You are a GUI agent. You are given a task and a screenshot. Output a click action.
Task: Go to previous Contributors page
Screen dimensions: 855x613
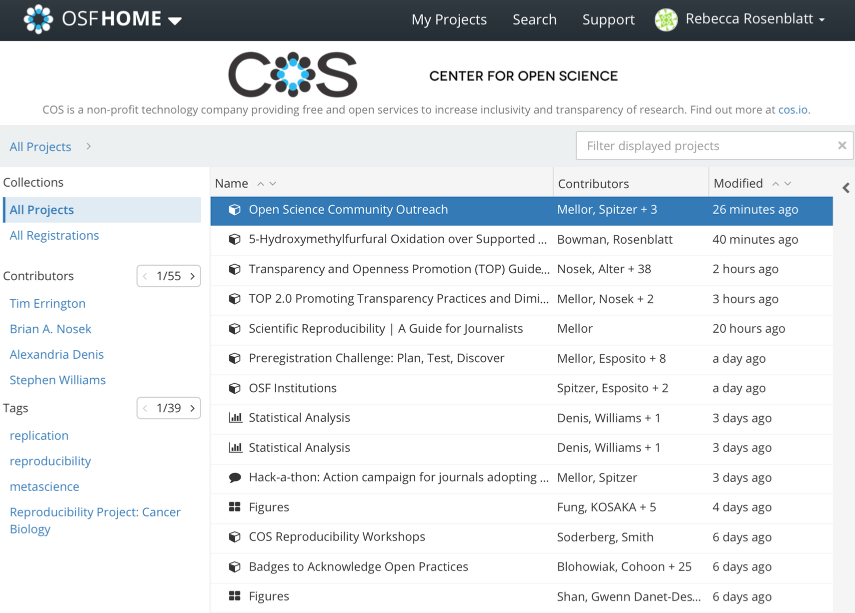click(145, 276)
